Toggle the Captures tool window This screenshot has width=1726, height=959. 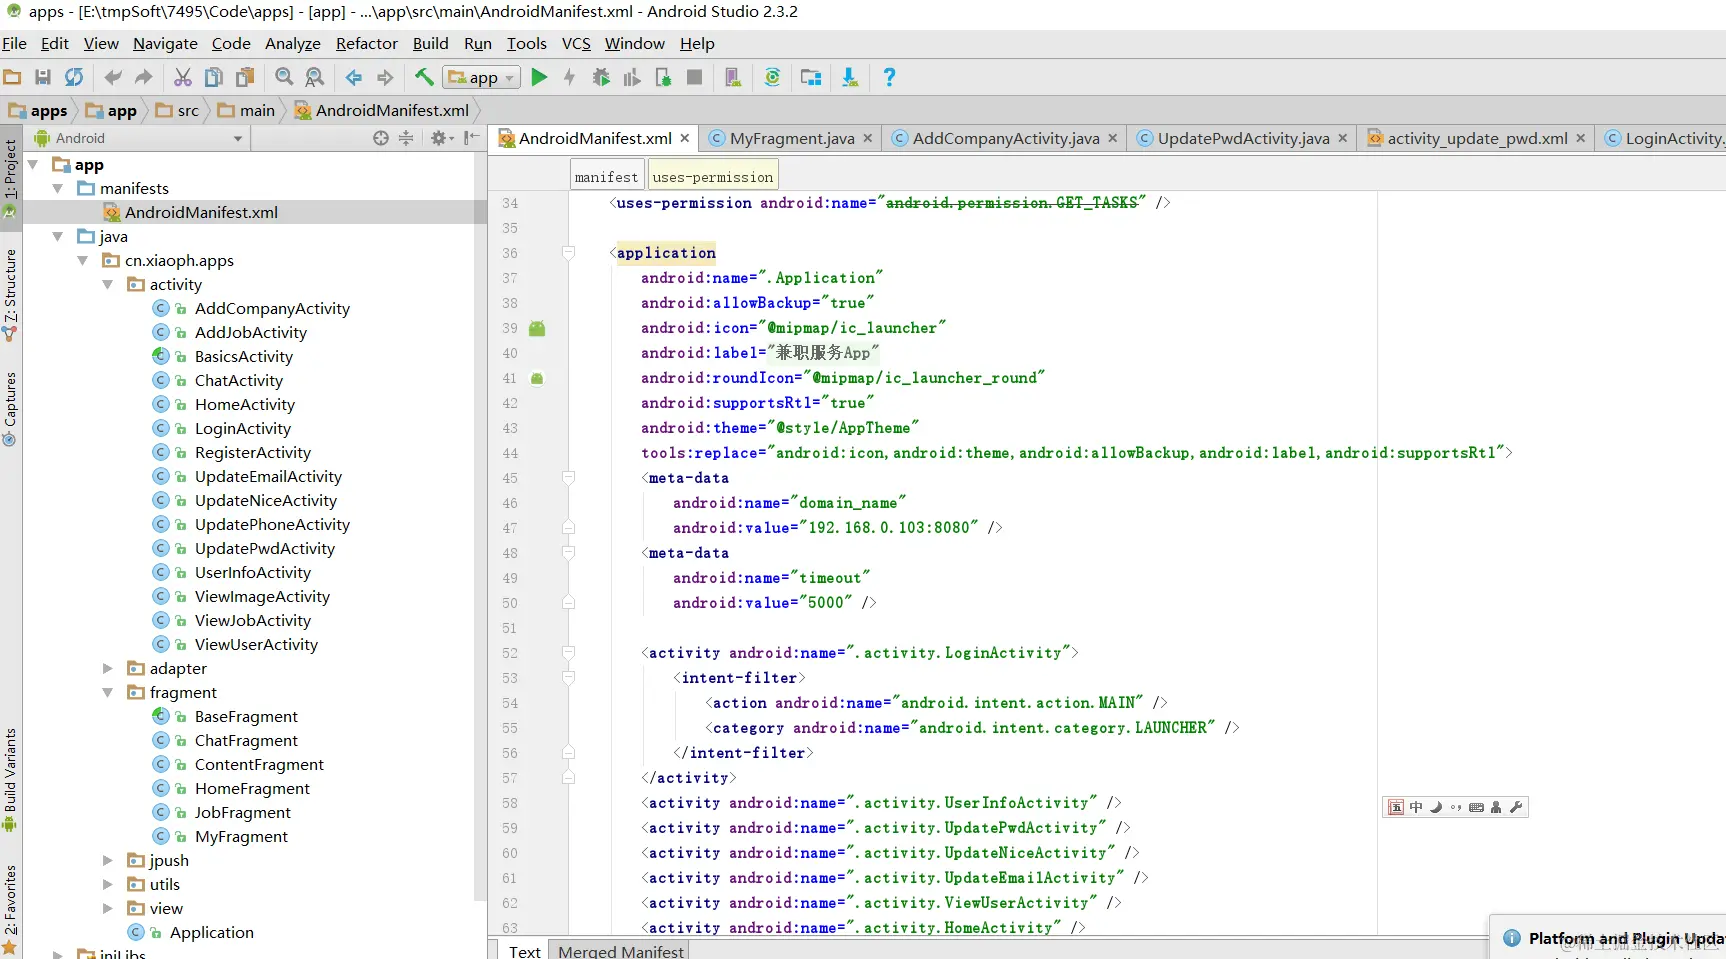tap(10, 409)
